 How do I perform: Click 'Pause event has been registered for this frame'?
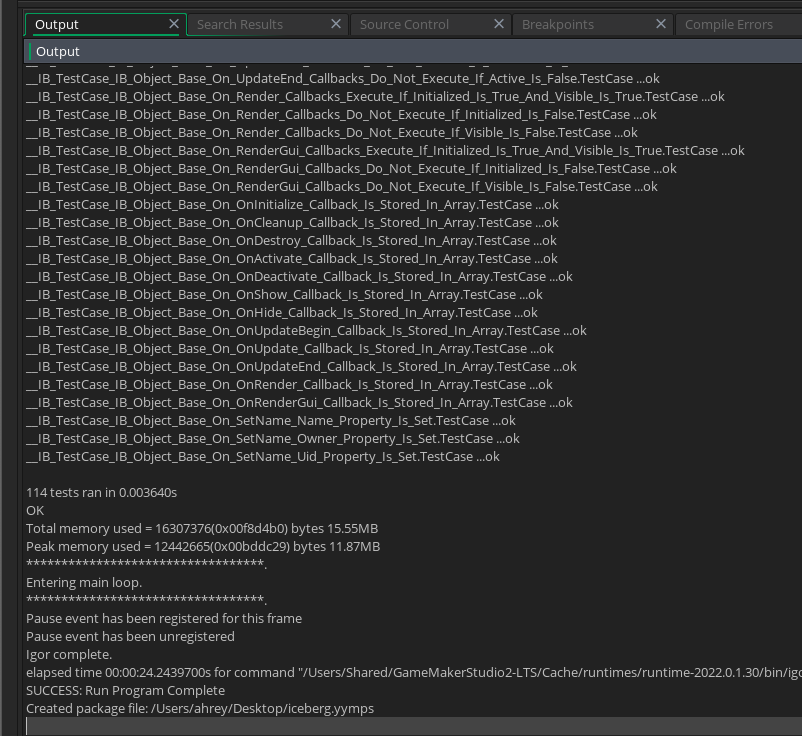tap(164, 618)
